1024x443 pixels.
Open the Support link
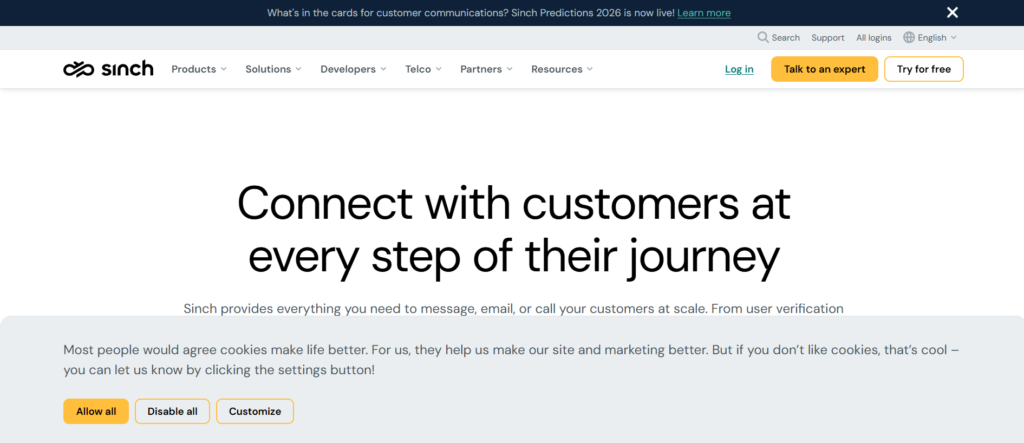(828, 38)
